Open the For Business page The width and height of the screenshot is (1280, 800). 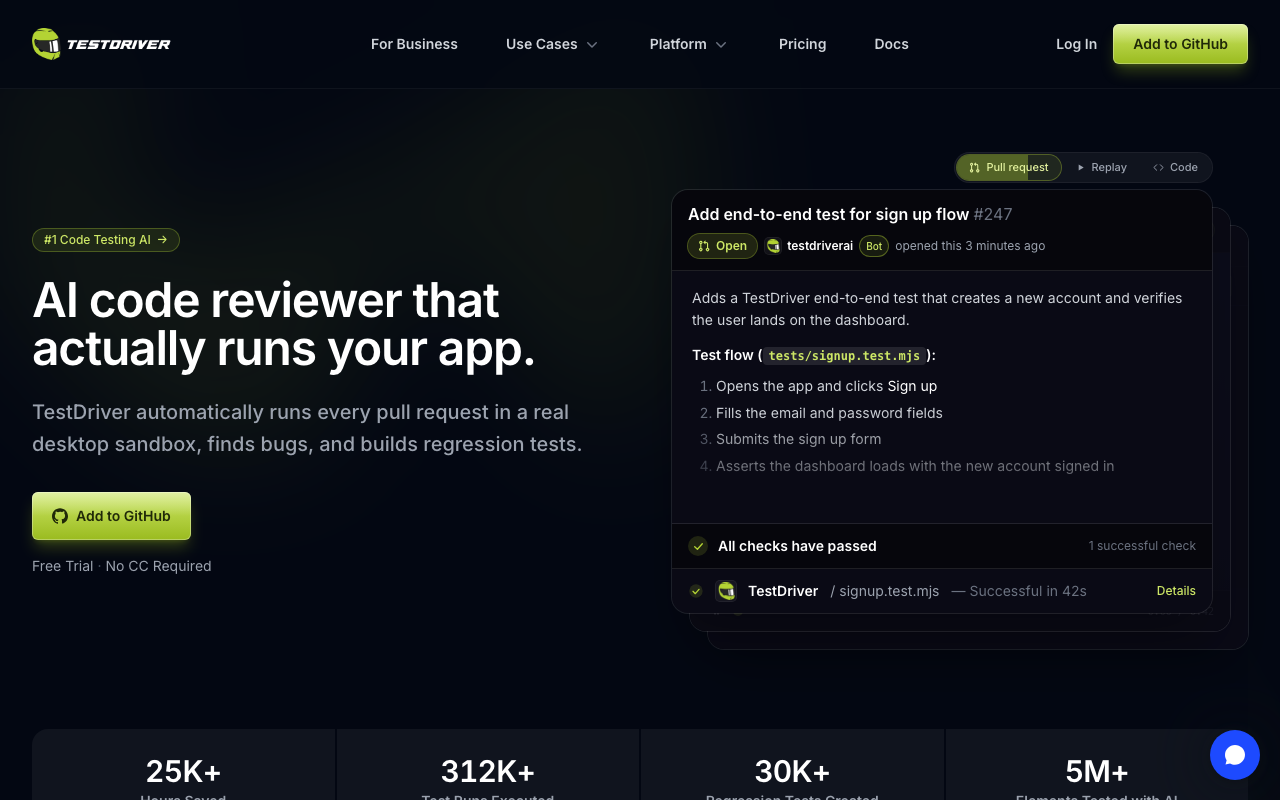pyautogui.click(x=414, y=44)
